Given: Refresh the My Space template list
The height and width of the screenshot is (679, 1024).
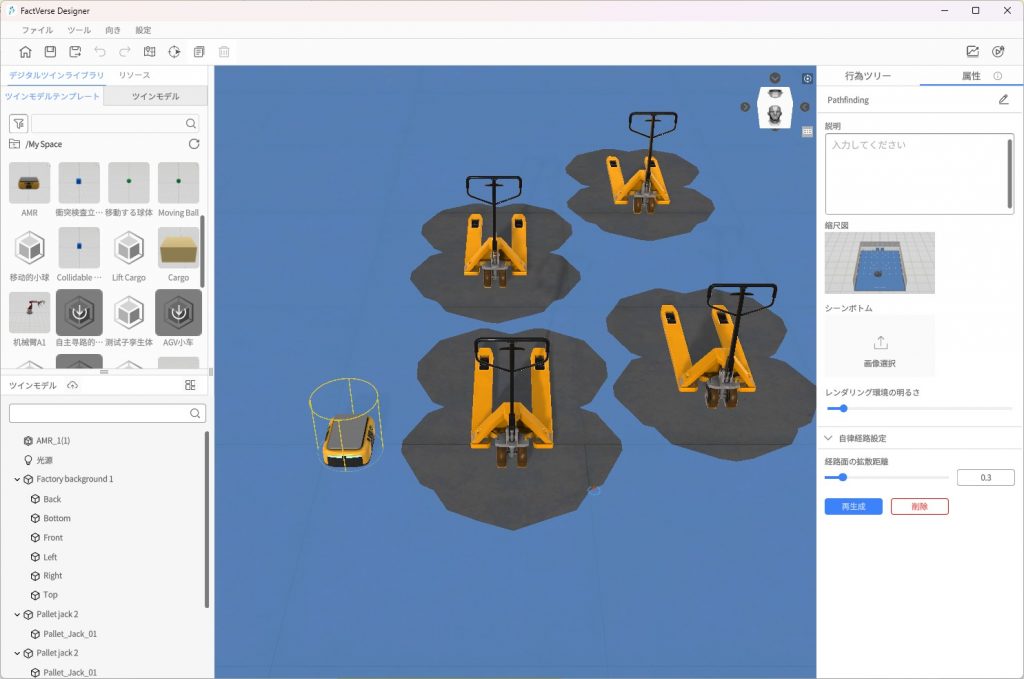Looking at the screenshot, I should (194, 144).
